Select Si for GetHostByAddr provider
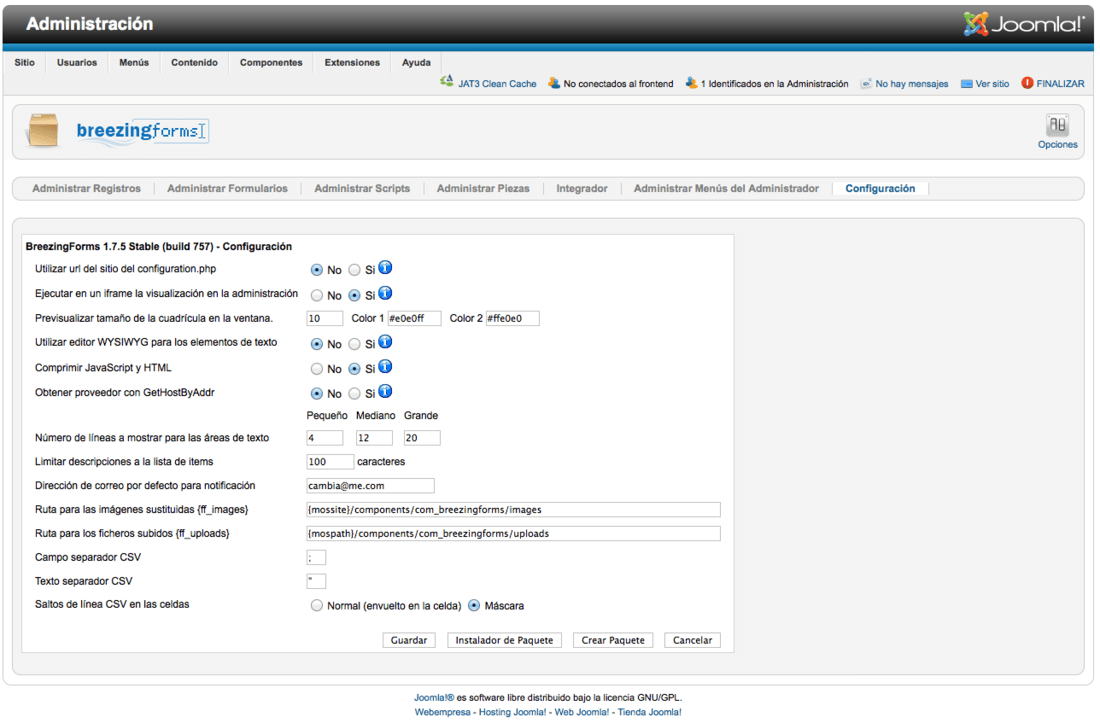Screen dimensions: 1100x723 click(x=354, y=393)
